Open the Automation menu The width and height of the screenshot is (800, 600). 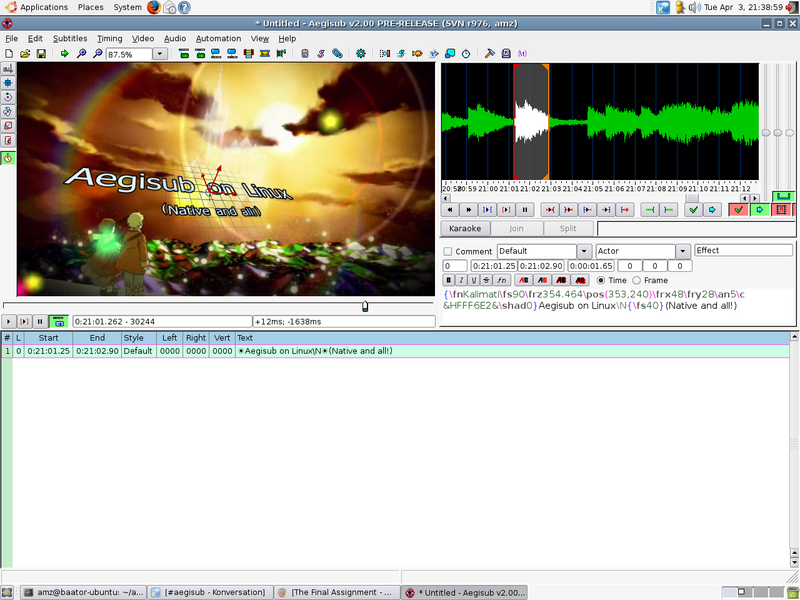tap(218, 38)
